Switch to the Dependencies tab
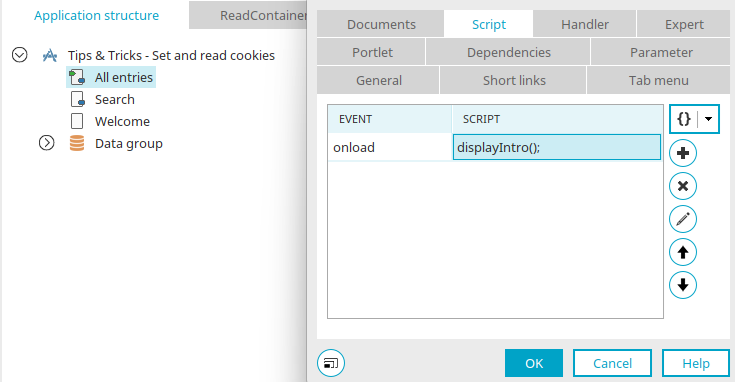The image size is (735, 382). click(x=508, y=52)
